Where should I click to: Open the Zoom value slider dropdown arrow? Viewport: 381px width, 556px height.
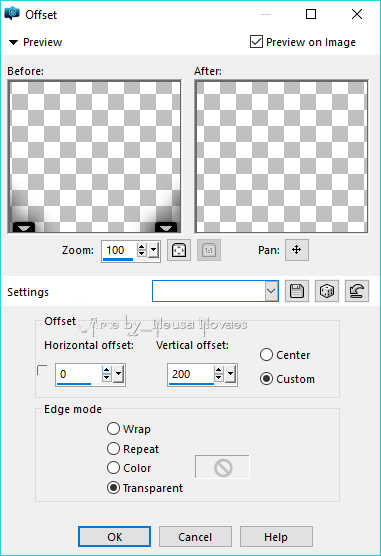point(154,251)
